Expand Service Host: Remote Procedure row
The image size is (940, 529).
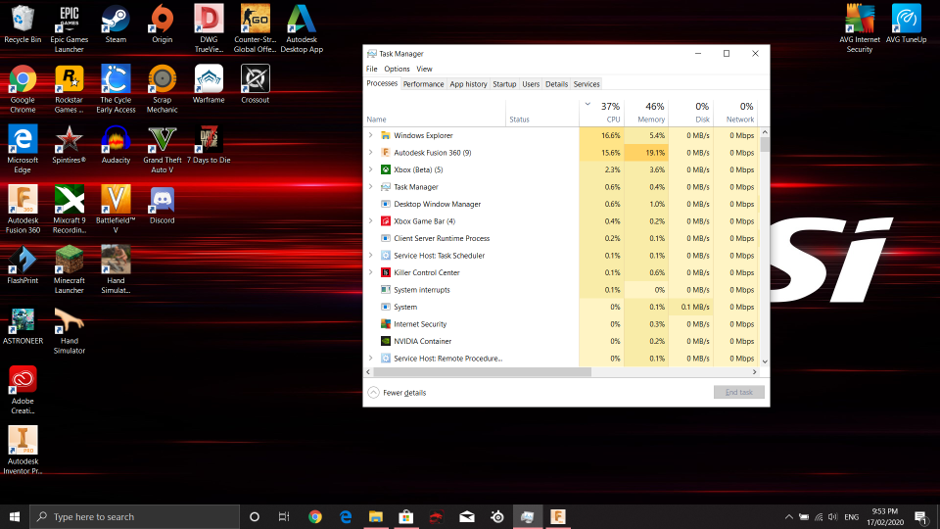coord(370,358)
